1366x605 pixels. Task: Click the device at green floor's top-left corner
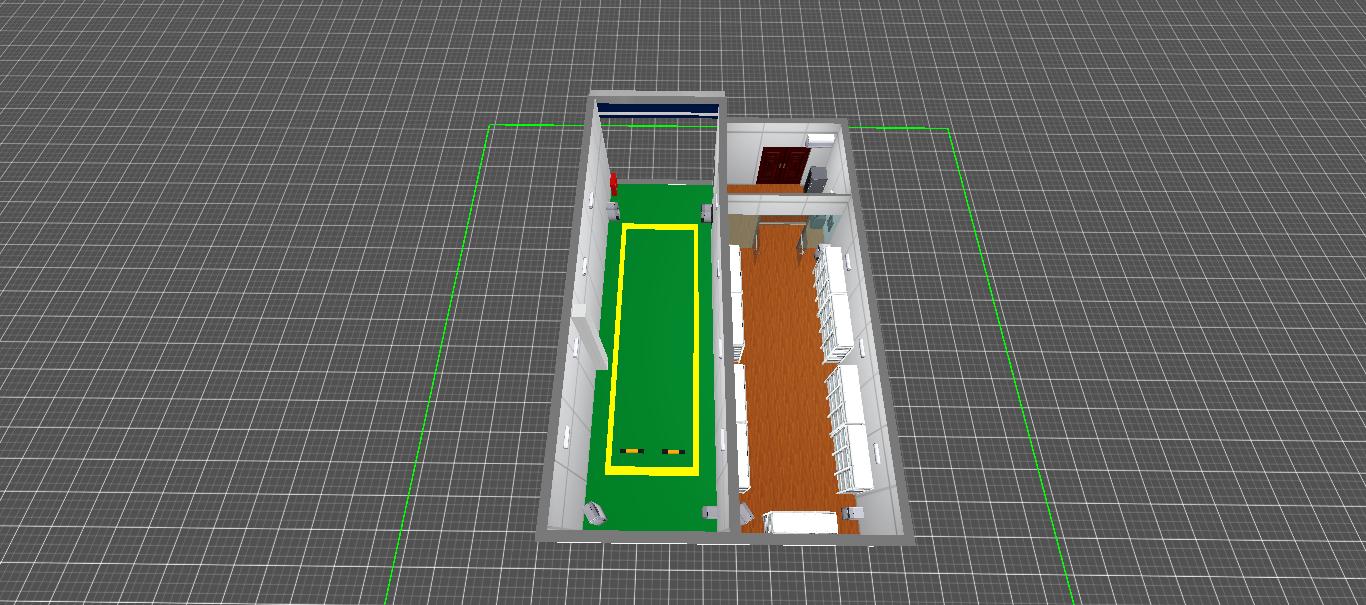(614, 210)
